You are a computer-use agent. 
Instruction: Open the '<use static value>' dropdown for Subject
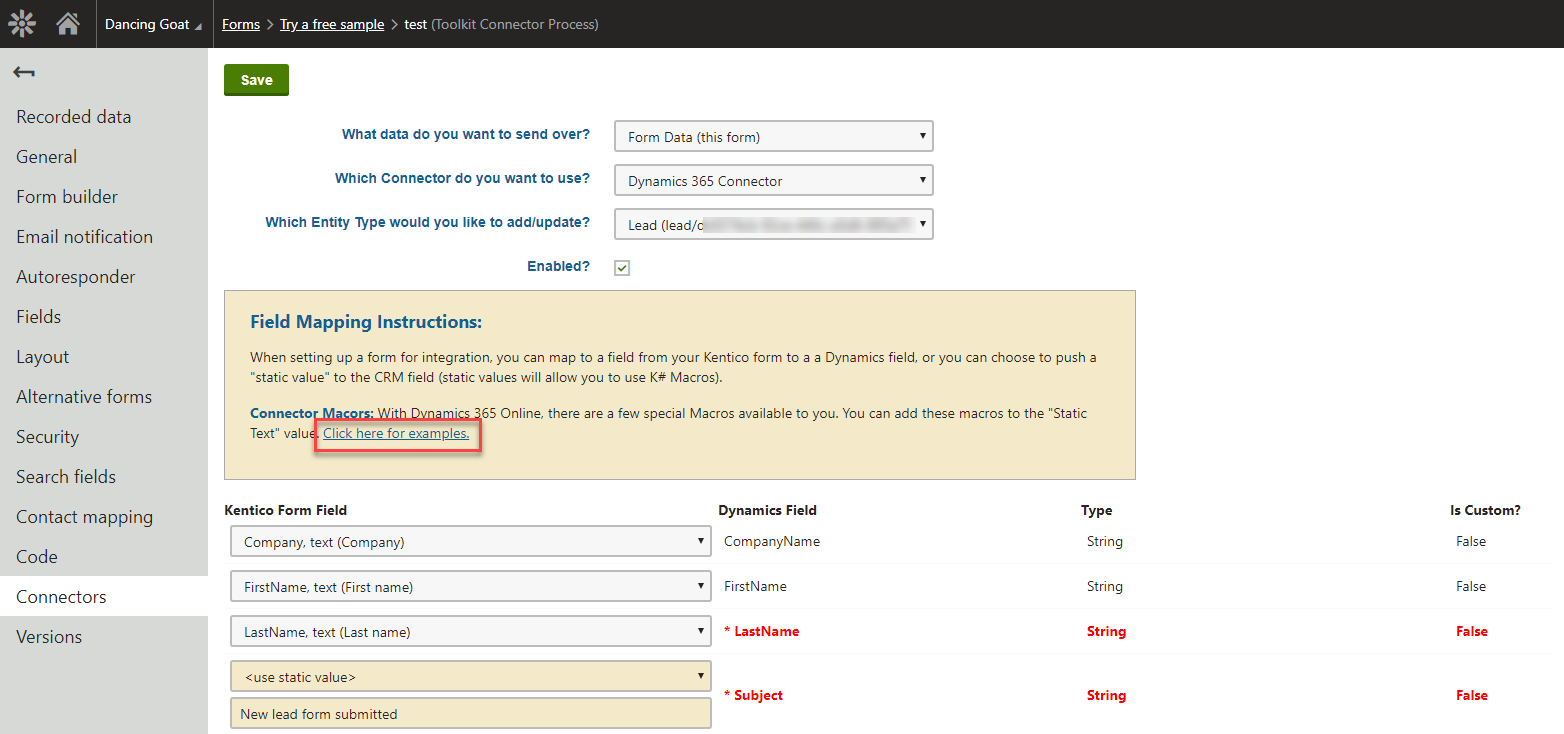[x=470, y=676]
